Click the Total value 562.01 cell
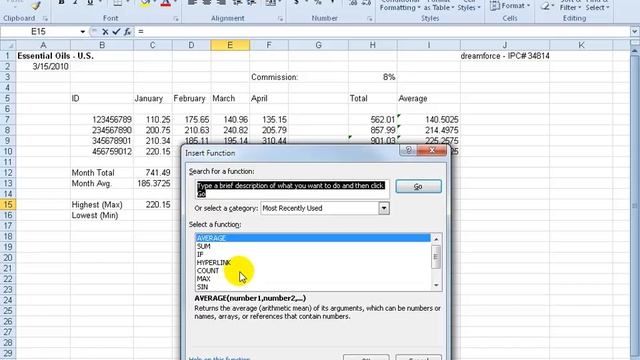Screen dimensions: 640x360 tap(373, 120)
